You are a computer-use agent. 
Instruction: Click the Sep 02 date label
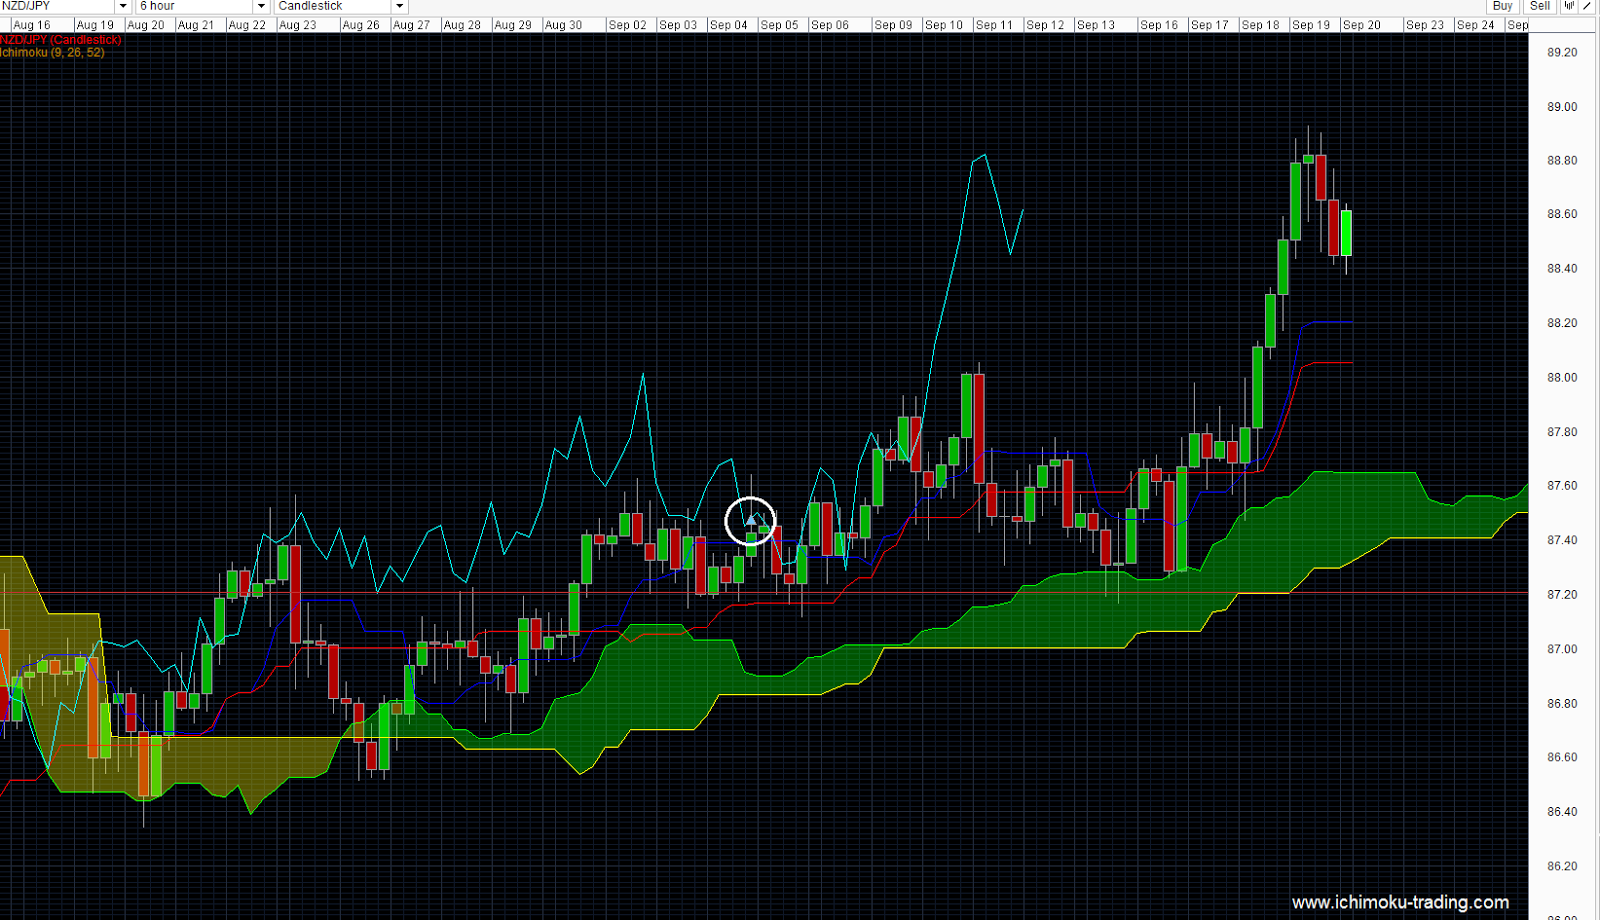point(628,25)
